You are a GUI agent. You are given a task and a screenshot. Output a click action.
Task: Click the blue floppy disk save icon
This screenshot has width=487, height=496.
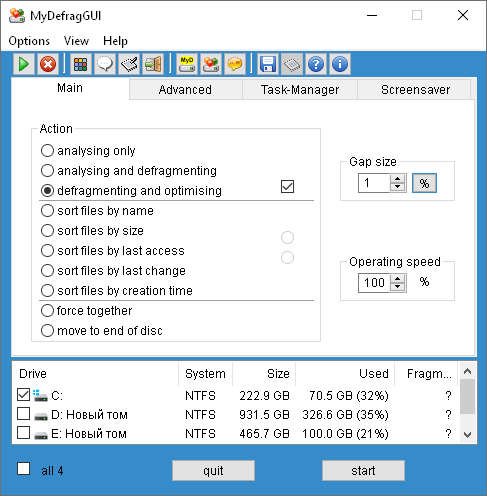[268, 64]
